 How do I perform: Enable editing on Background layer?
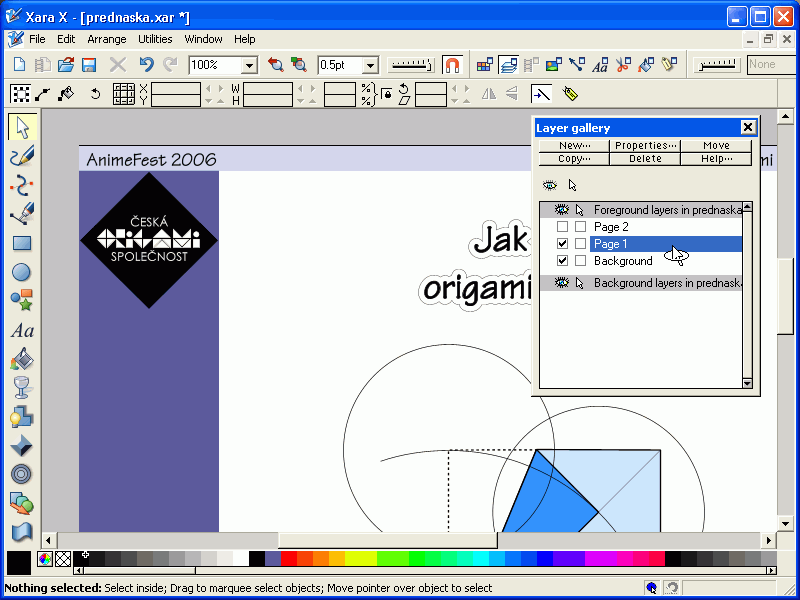pyautogui.click(x=580, y=261)
